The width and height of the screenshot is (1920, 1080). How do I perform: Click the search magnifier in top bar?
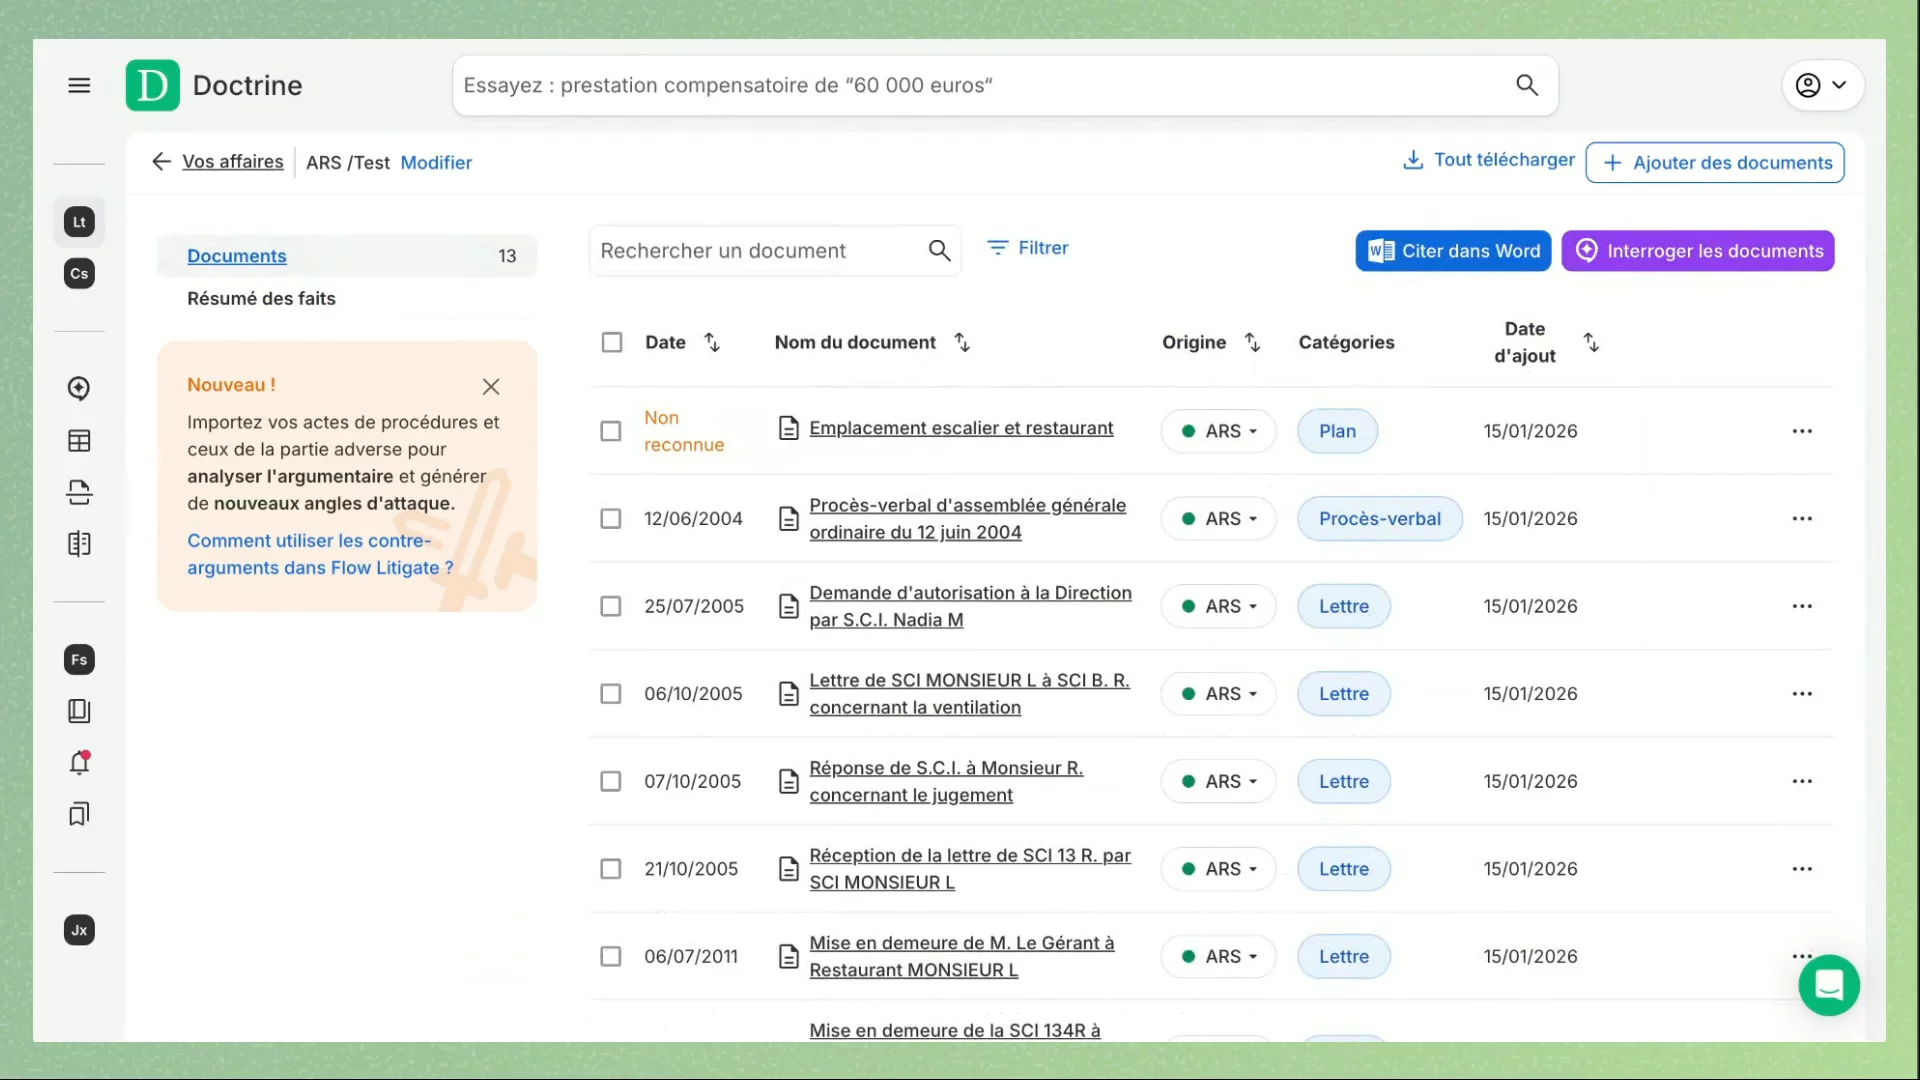[x=1526, y=86]
